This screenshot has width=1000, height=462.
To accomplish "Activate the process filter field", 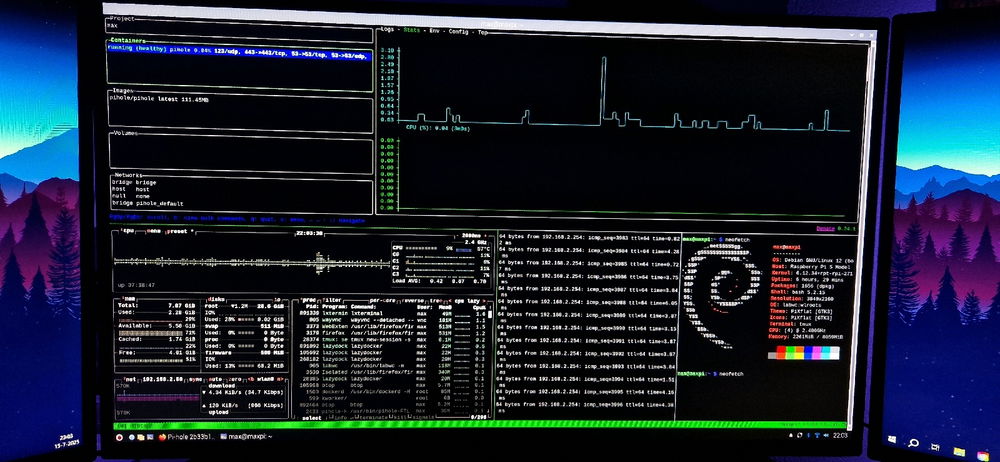I will coord(332,299).
